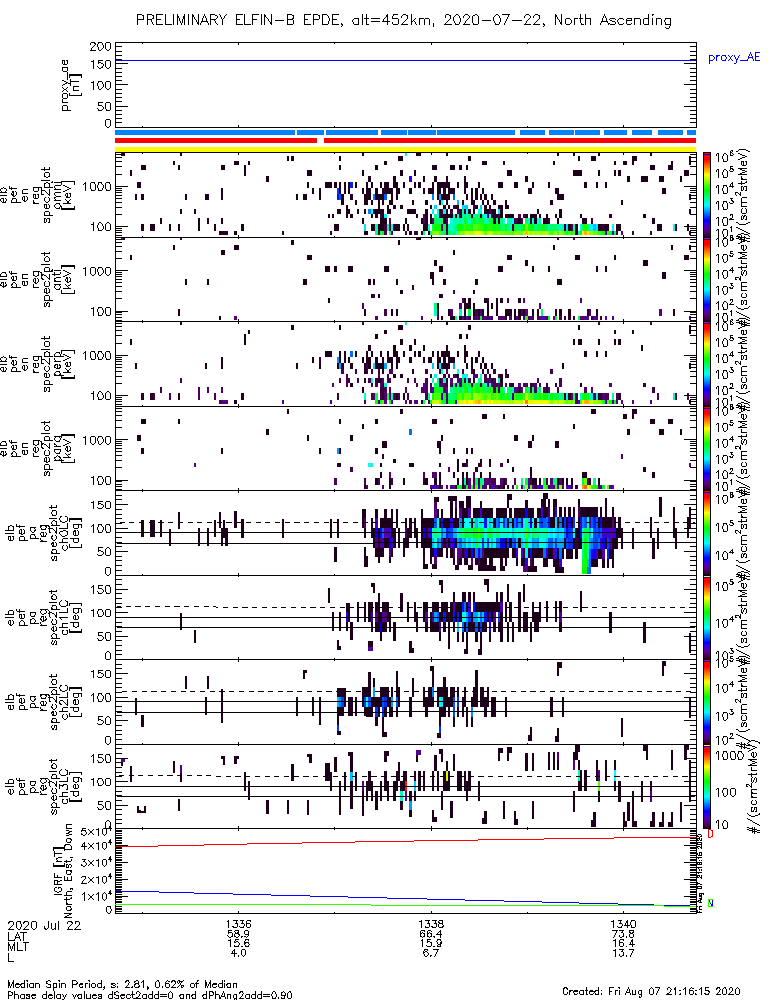Click the "Phase delay values" footer line
Viewport: 775px width, 1000px height.
click(x=150, y=994)
